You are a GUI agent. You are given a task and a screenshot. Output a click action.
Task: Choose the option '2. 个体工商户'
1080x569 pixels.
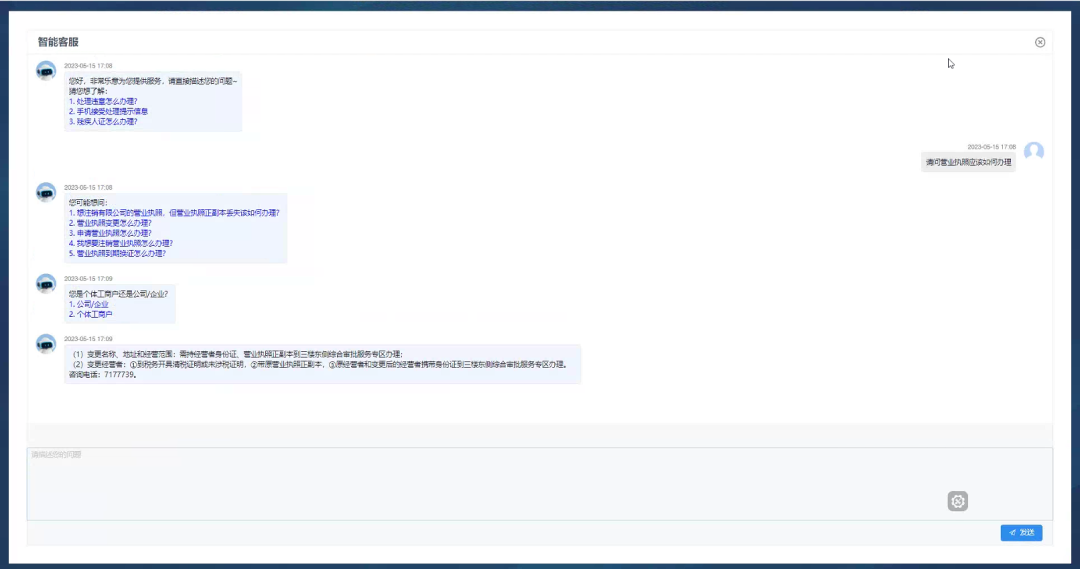[x=90, y=314]
